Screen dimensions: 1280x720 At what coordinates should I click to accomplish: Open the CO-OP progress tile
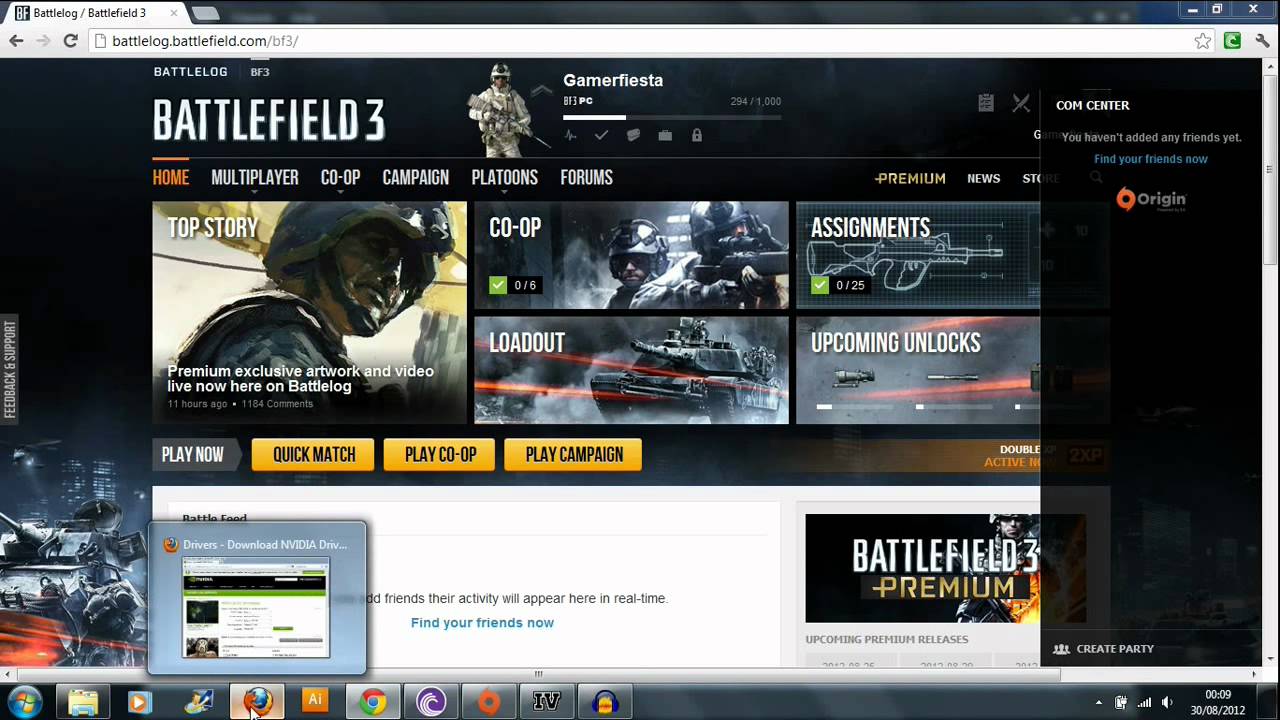coord(631,255)
